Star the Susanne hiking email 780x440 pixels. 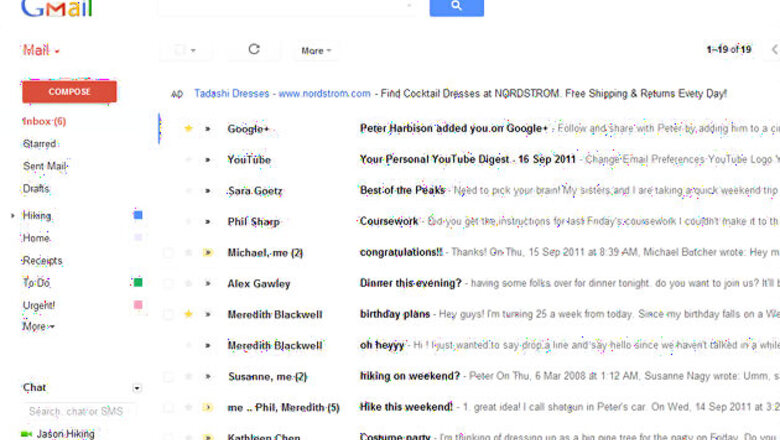(x=189, y=376)
